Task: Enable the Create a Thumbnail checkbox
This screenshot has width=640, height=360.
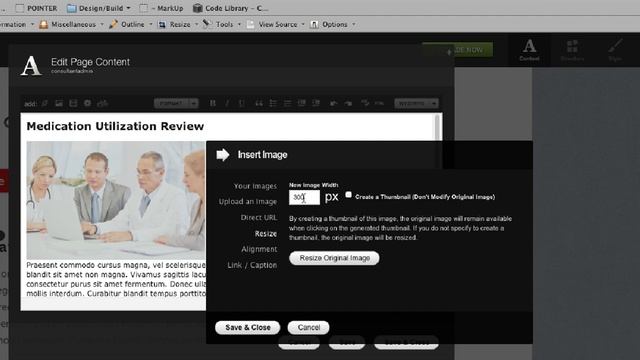Action: [348, 195]
